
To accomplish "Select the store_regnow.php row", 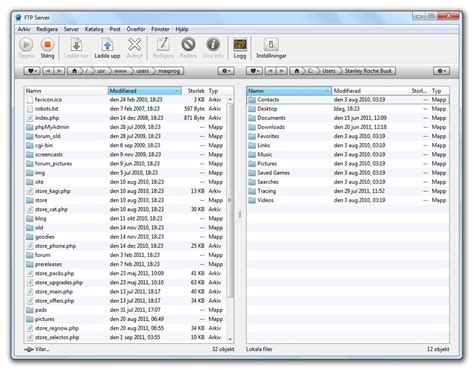I will click(x=125, y=328).
